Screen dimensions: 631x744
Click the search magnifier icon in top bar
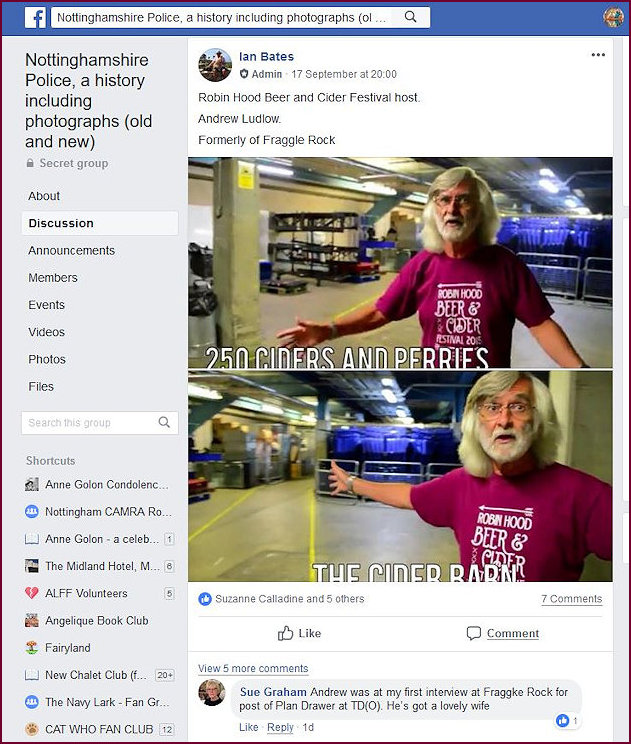point(410,17)
